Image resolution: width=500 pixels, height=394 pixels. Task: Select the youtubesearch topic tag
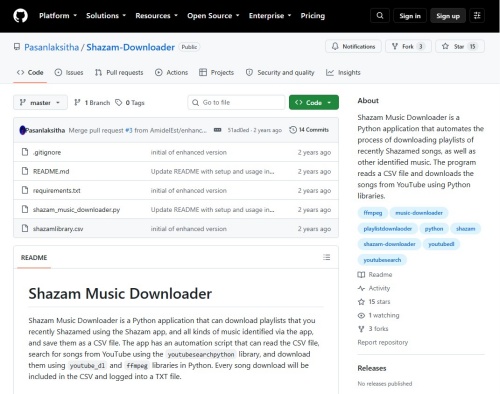pyautogui.click(x=382, y=260)
